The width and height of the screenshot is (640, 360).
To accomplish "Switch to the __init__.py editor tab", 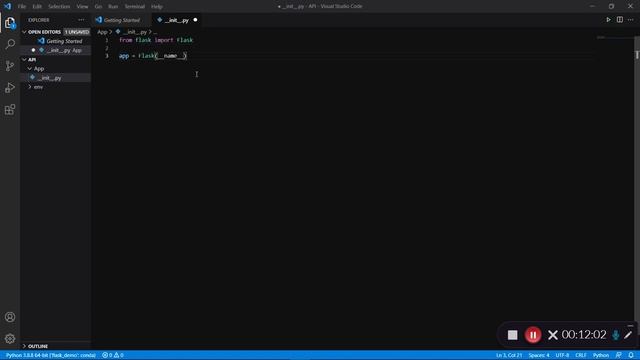I will (177, 20).
